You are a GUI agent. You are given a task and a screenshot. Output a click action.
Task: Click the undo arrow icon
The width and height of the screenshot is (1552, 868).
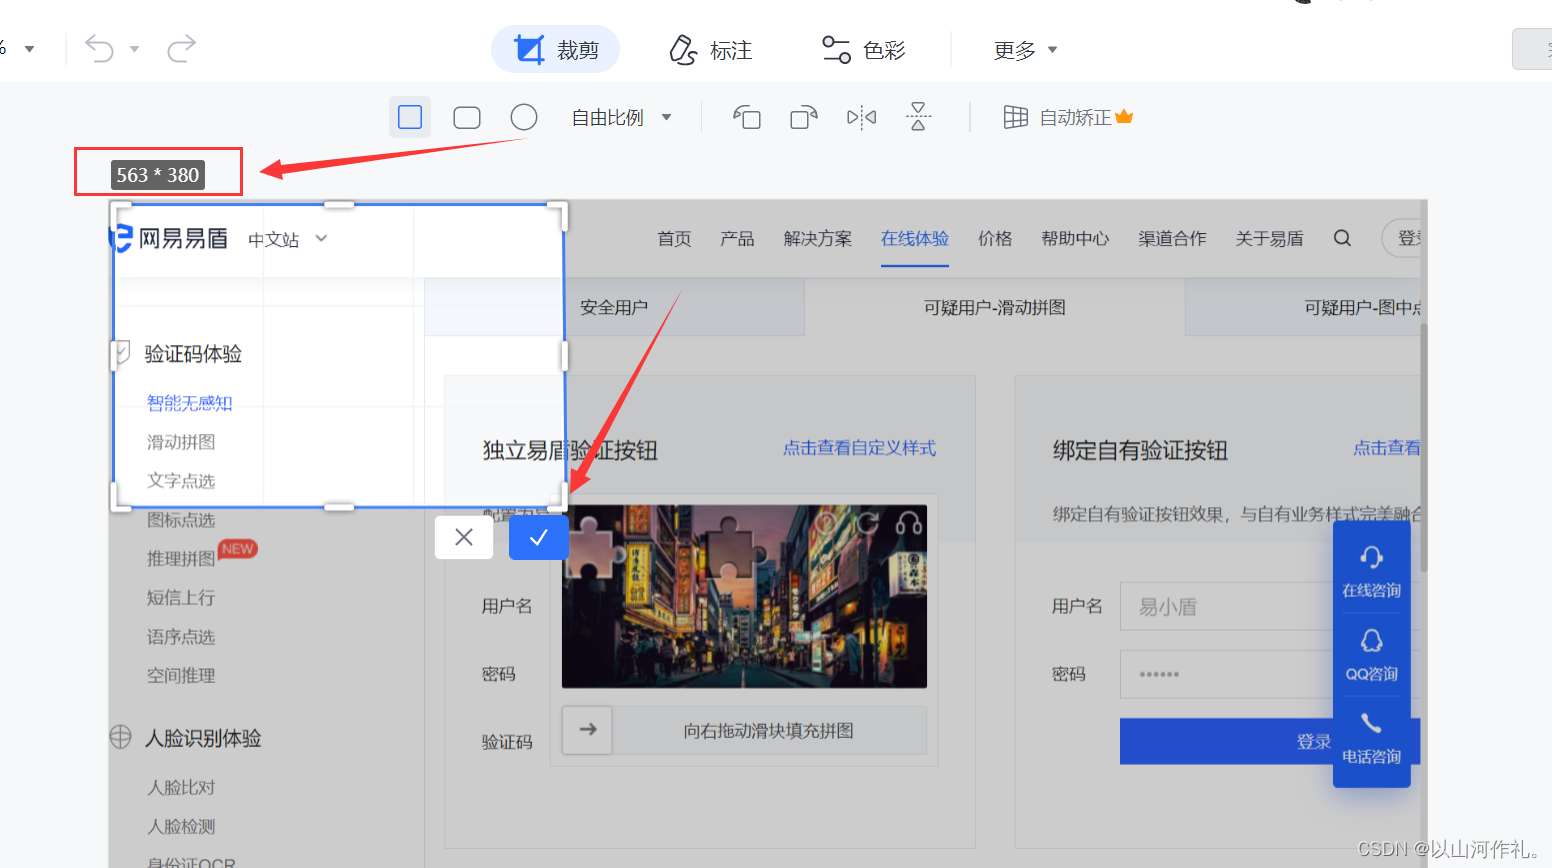pos(99,48)
